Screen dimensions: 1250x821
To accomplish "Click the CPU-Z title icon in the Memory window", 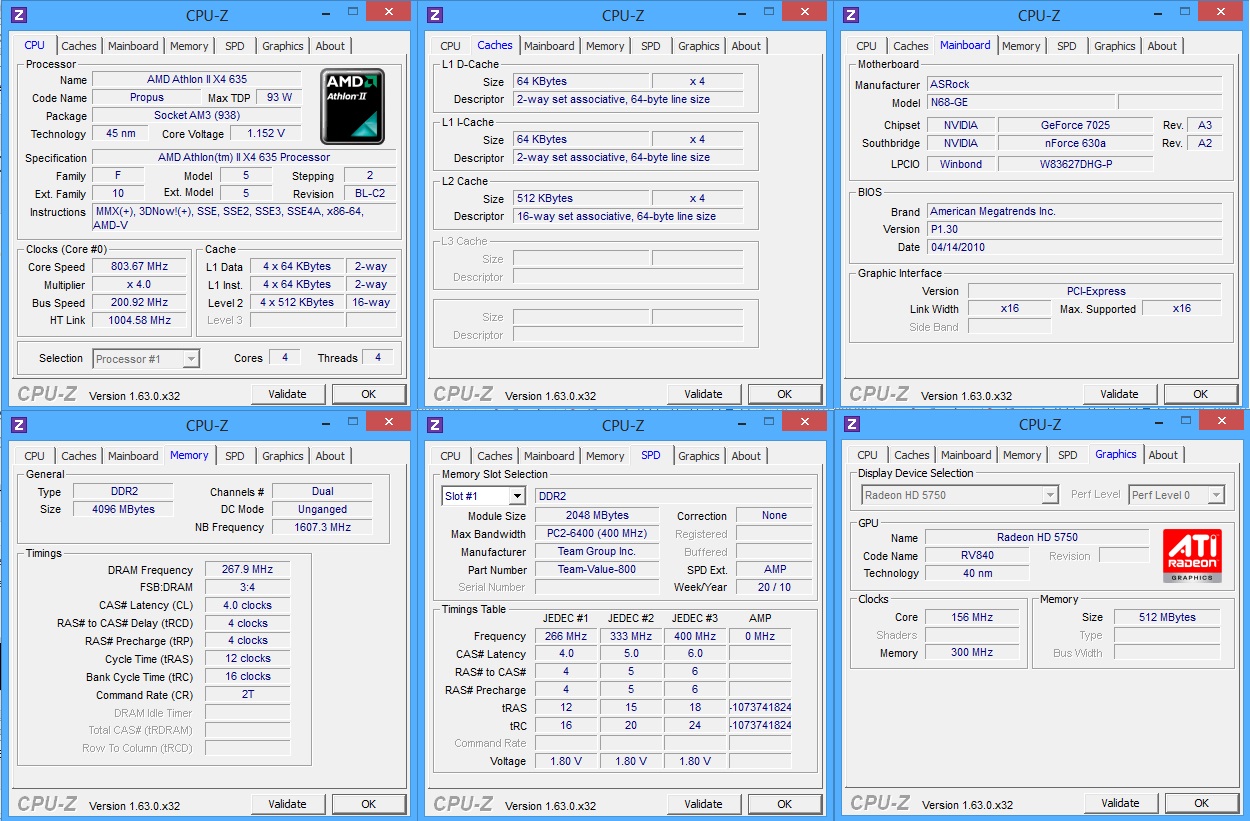I will (18, 425).
